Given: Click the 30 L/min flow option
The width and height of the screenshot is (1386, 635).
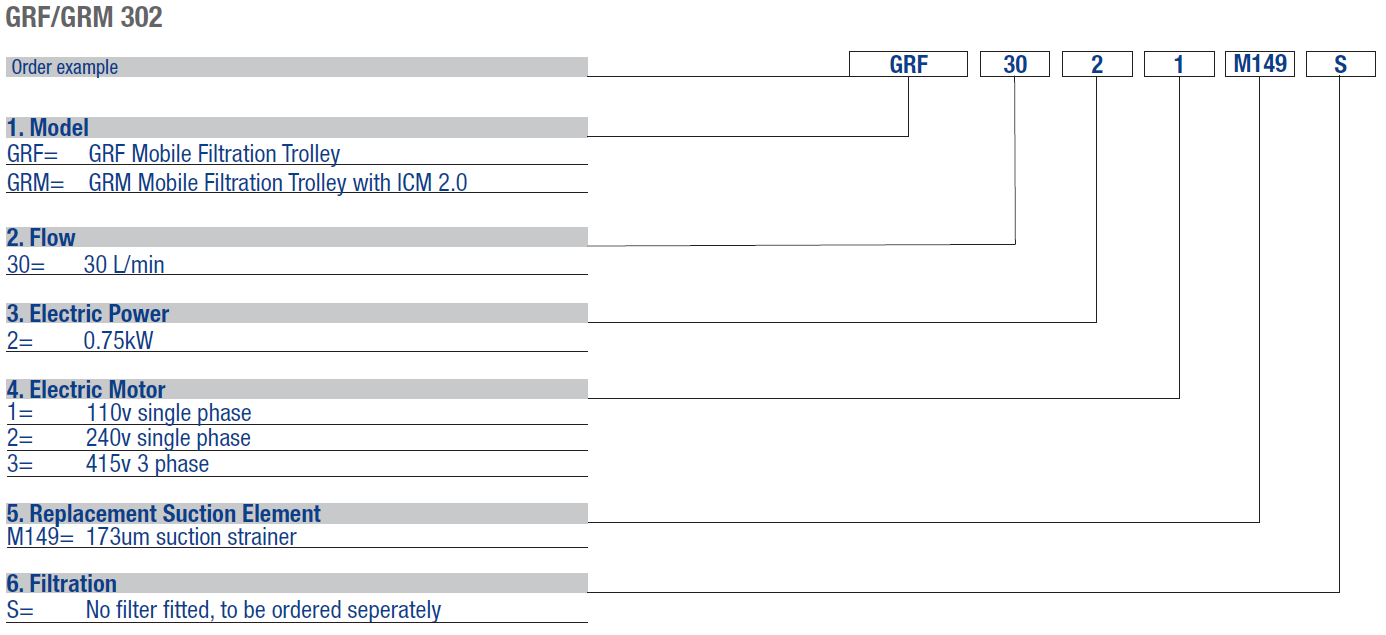Looking at the screenshot, I should (124, 265).
